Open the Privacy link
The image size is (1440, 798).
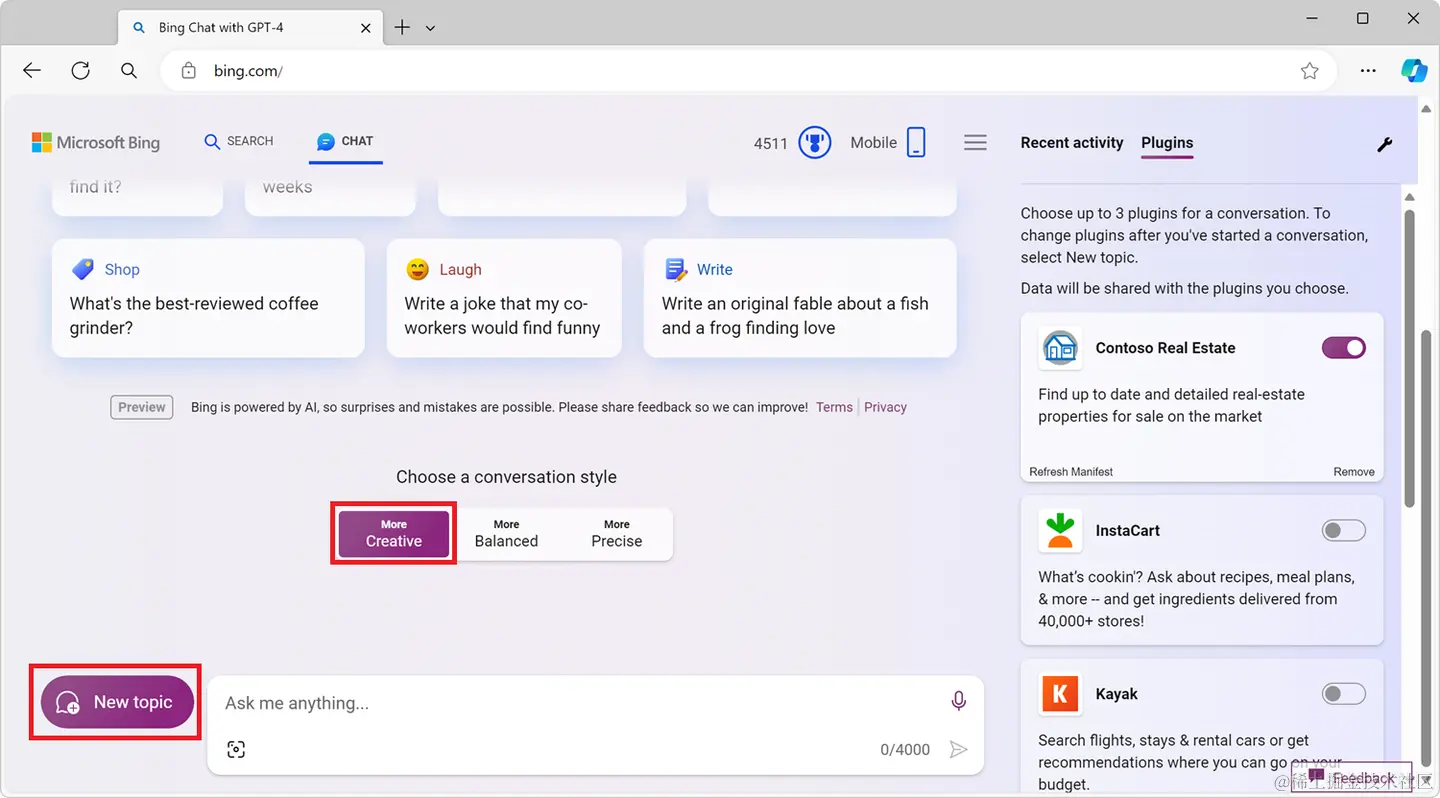tap(885, 407)
